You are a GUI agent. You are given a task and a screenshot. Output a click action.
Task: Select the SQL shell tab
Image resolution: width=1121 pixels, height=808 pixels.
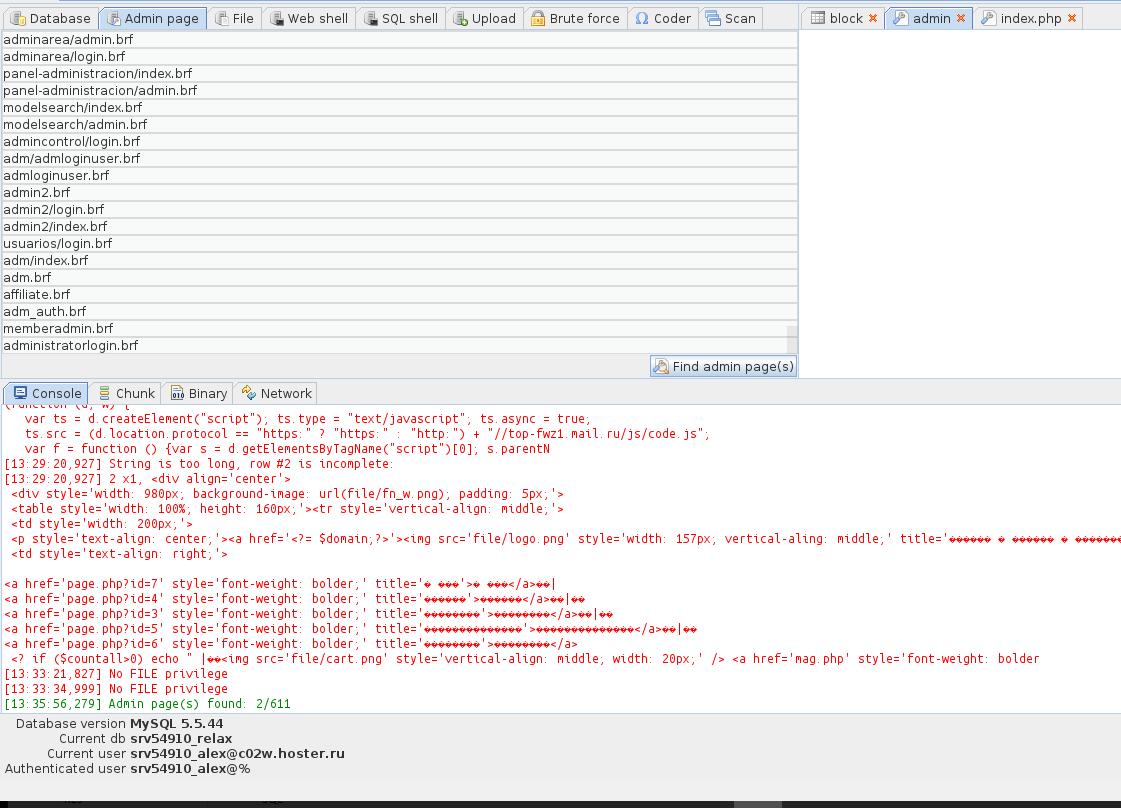point(400,18)
